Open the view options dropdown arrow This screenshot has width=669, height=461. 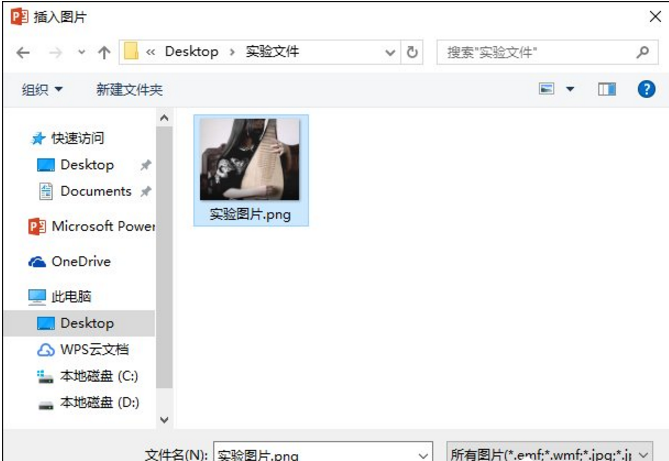coord(570,89)
